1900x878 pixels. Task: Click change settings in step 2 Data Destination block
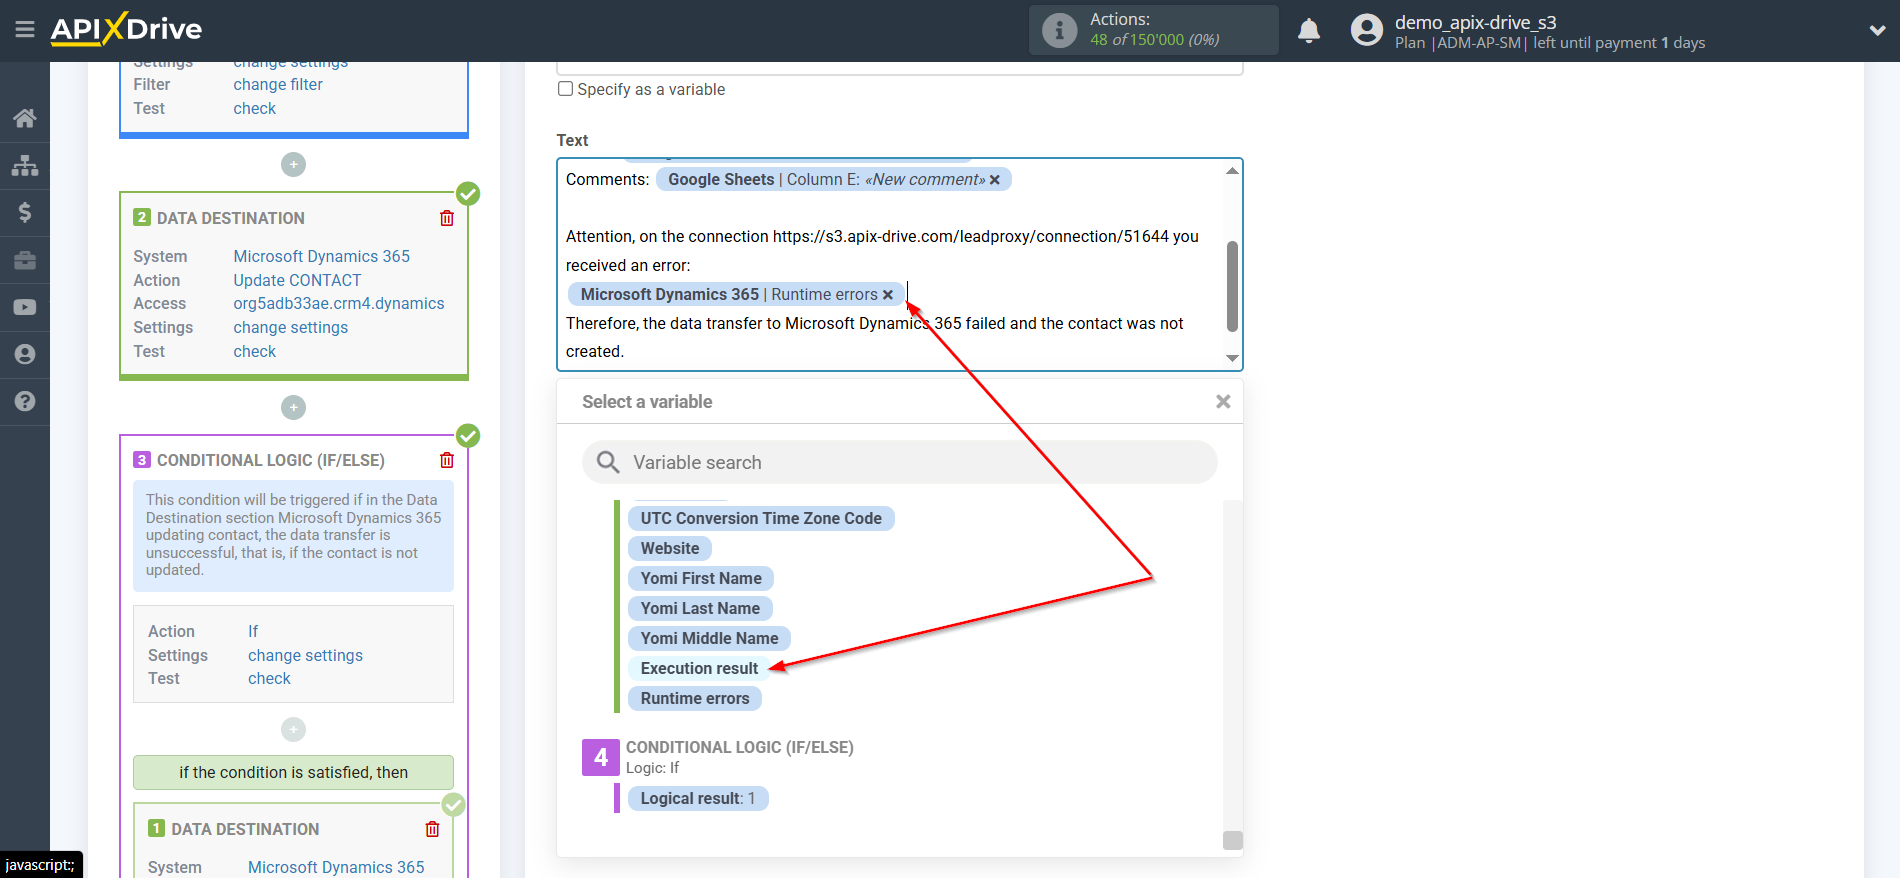291,328
